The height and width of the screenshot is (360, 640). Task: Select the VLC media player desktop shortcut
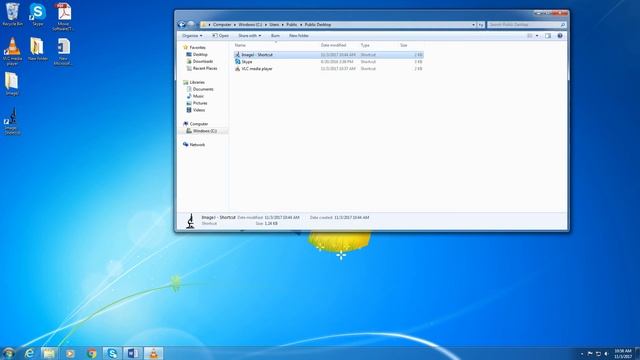pos(12,51)
